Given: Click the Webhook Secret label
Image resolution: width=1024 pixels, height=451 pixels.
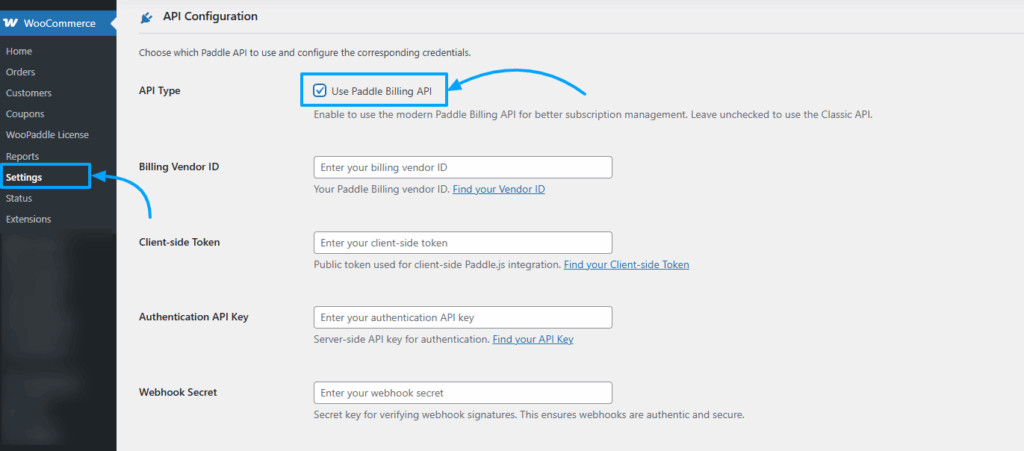Looking at the screenshot, I should [178, 392].
